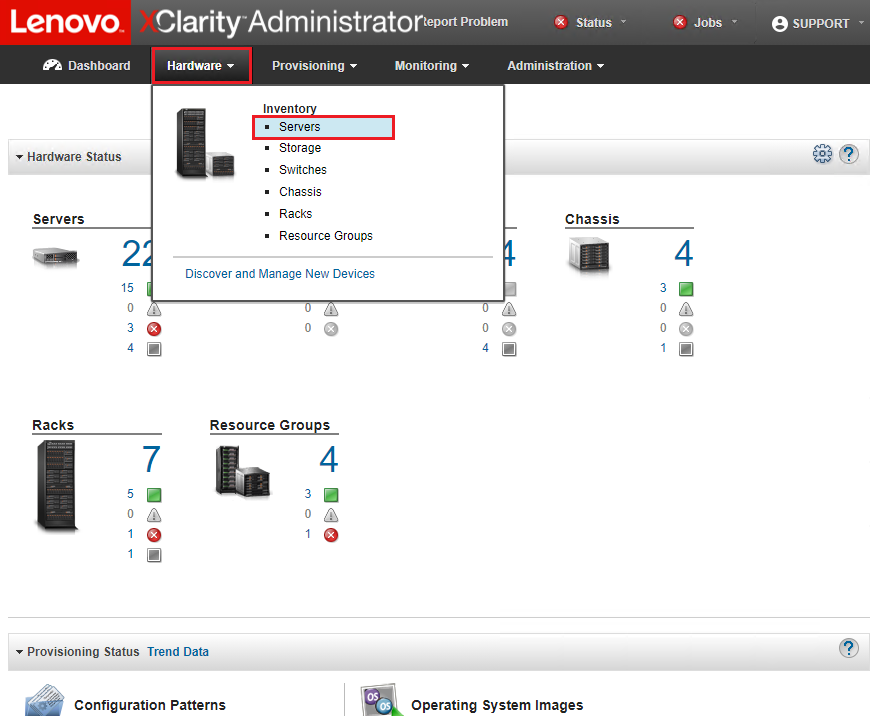This screenshot has height=723, width=870.
Task: Click the Resource Groups critical red icon
Action: [331, 535]
